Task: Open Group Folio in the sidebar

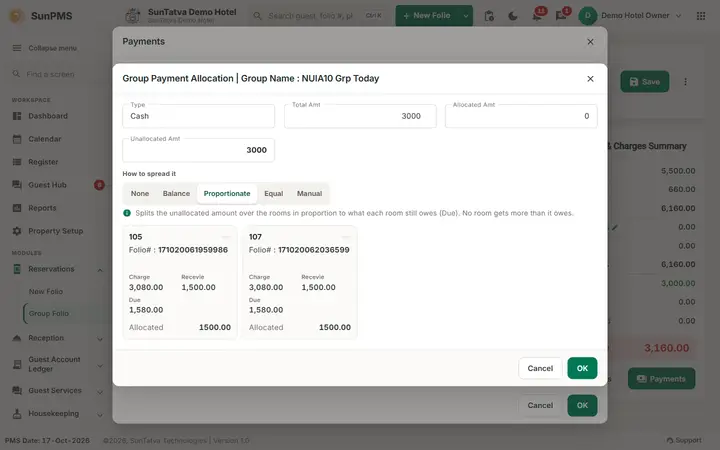Action: click(x=49, y=313)
